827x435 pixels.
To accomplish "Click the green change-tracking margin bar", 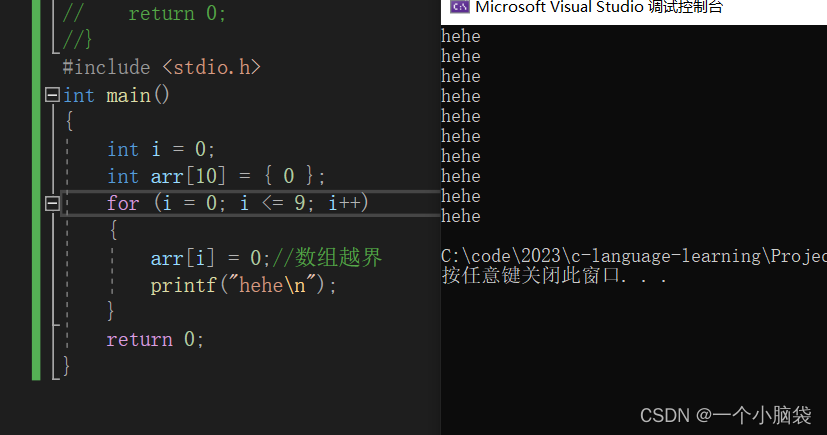I will click(x=36, y=190).
